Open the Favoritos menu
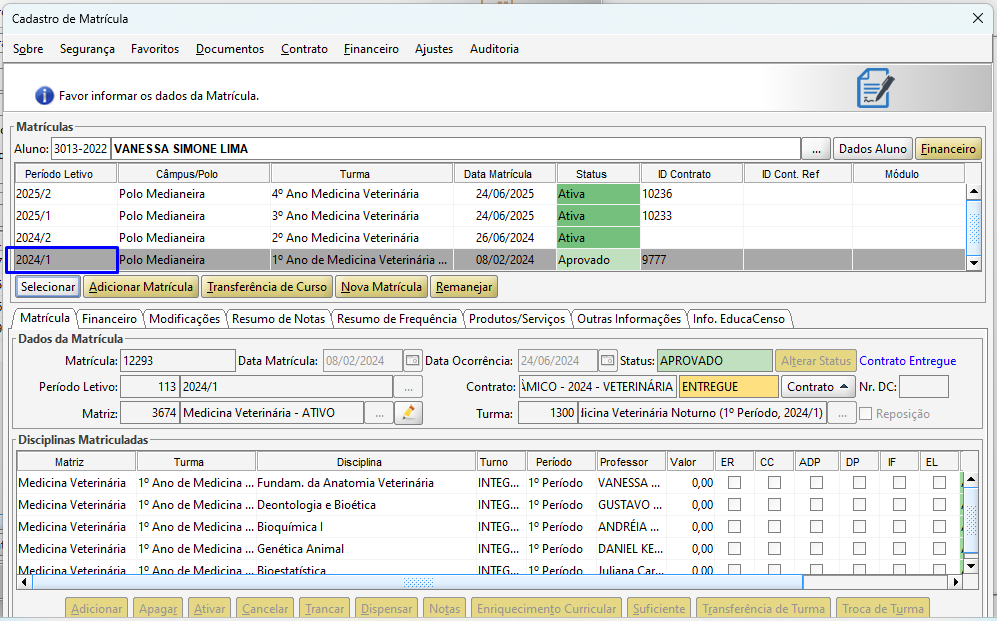This screenshot has height=621, width=997. coord(155,49)
